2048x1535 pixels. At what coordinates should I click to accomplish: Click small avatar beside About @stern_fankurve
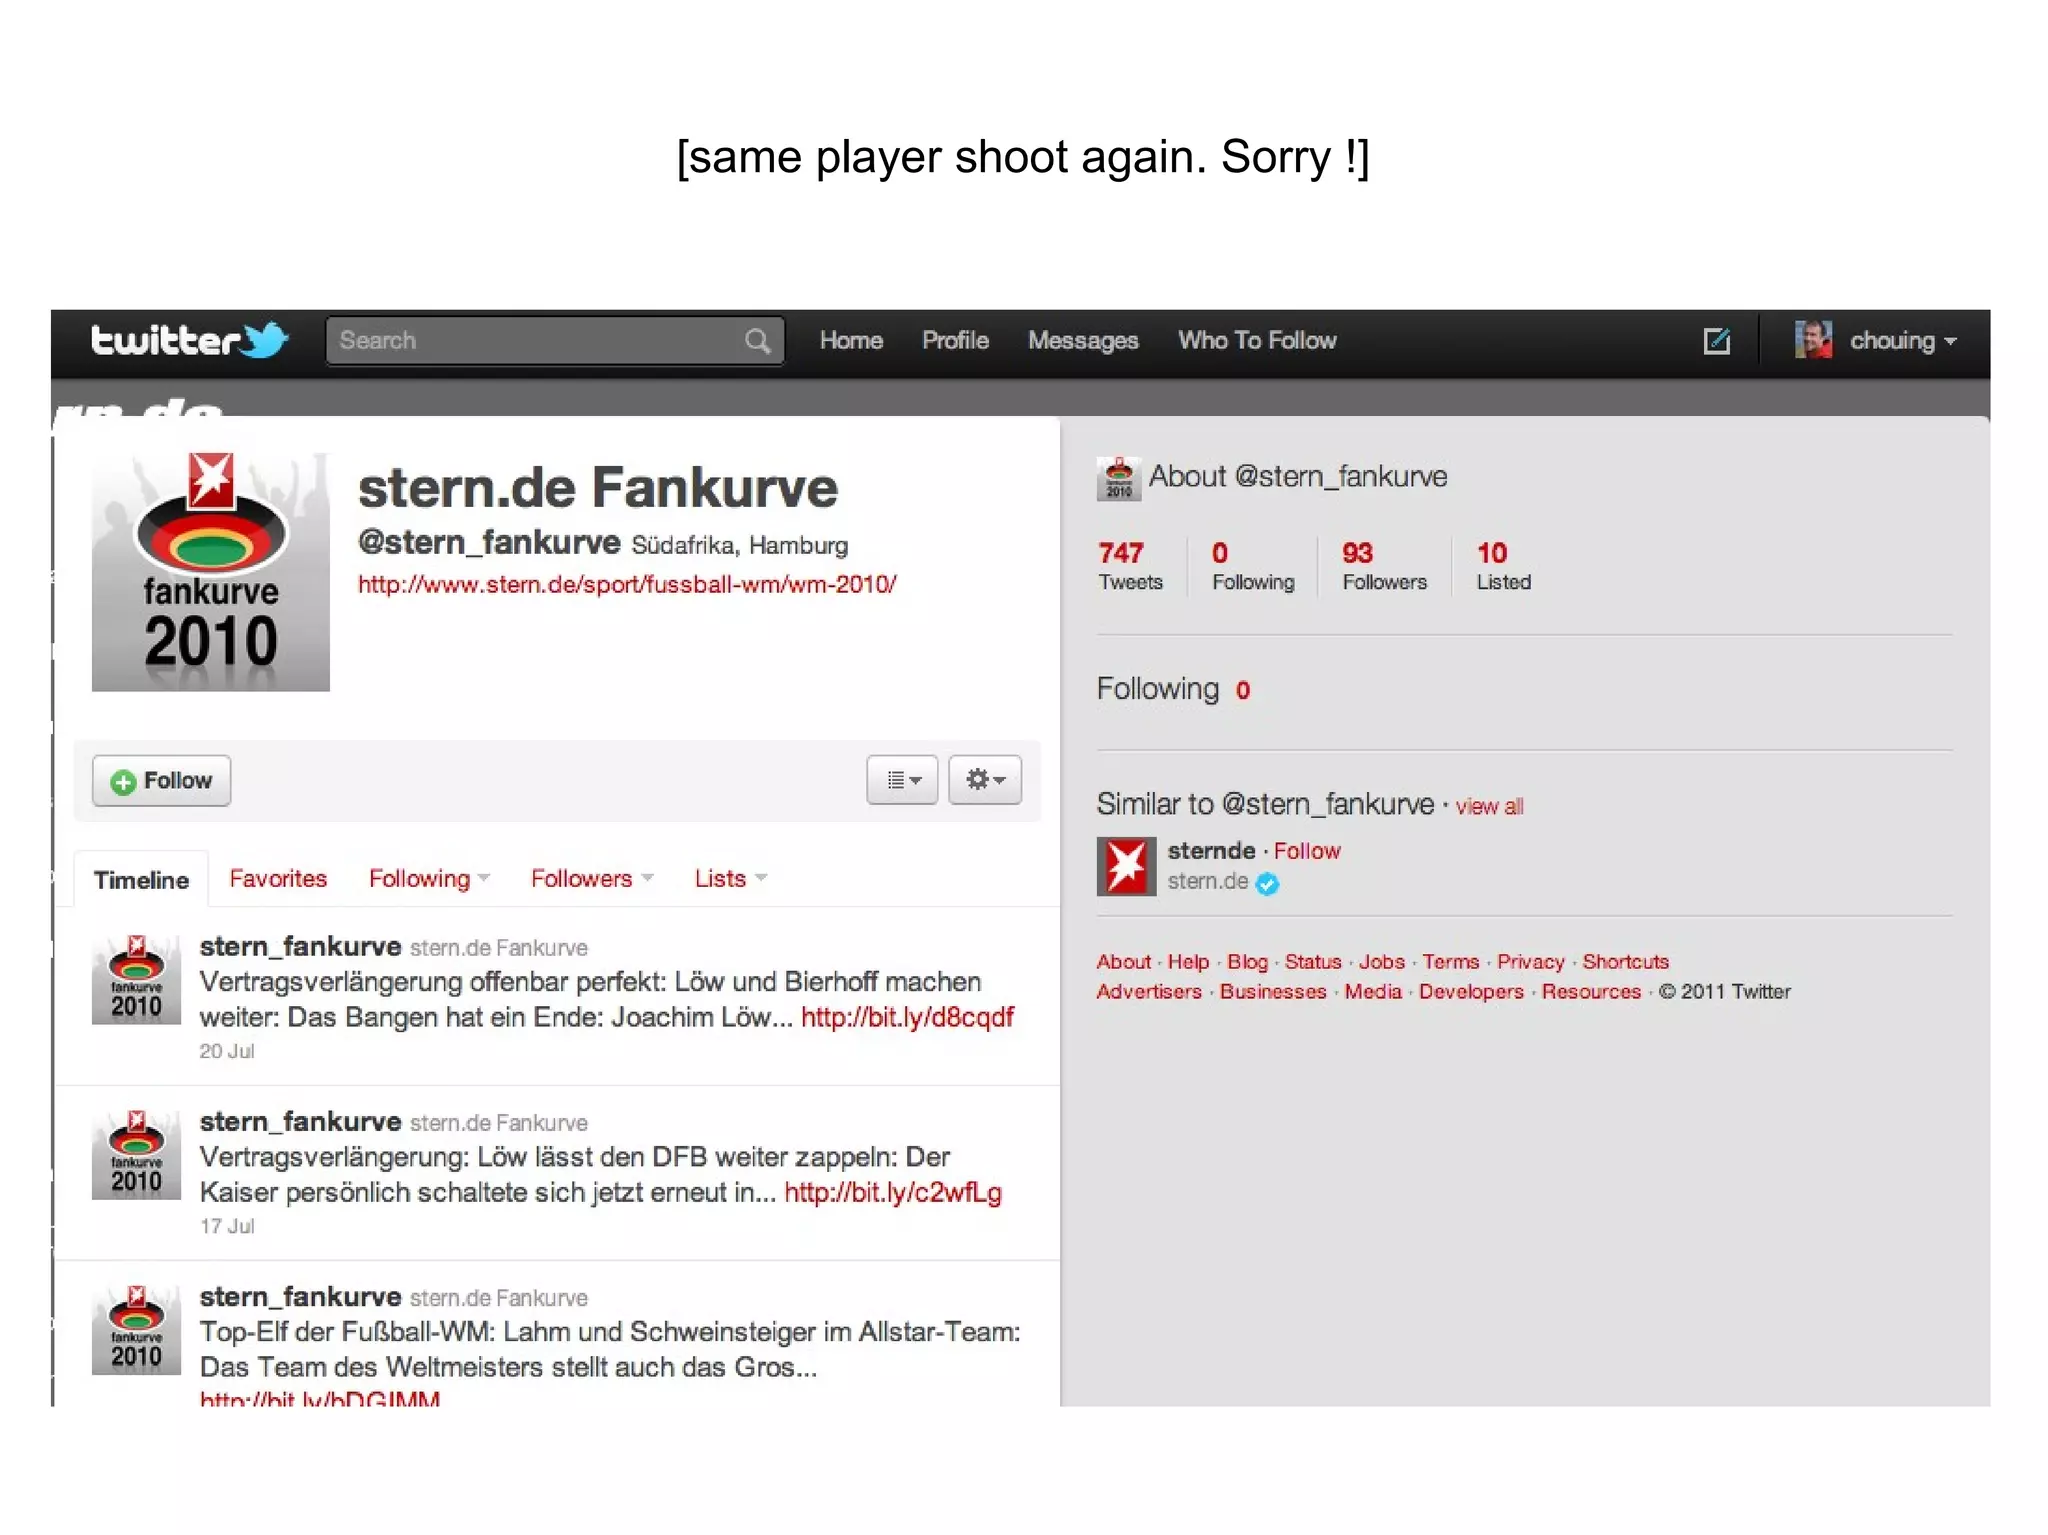point(1119,478)
